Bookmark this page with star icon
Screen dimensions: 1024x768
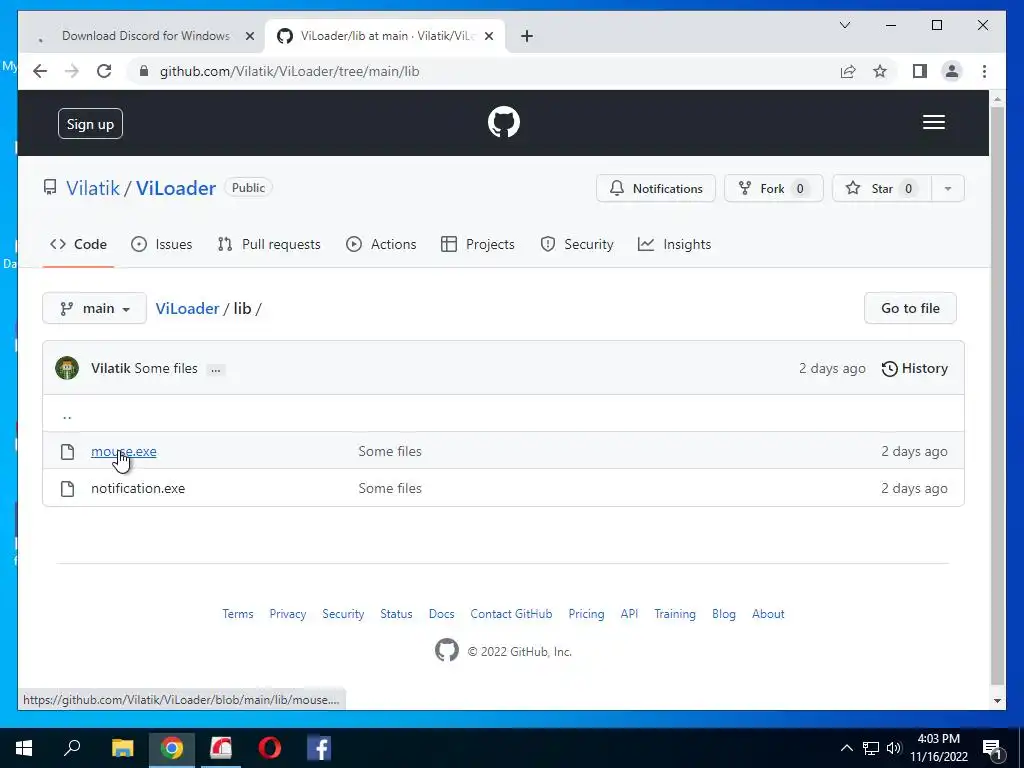coord(880,71)
